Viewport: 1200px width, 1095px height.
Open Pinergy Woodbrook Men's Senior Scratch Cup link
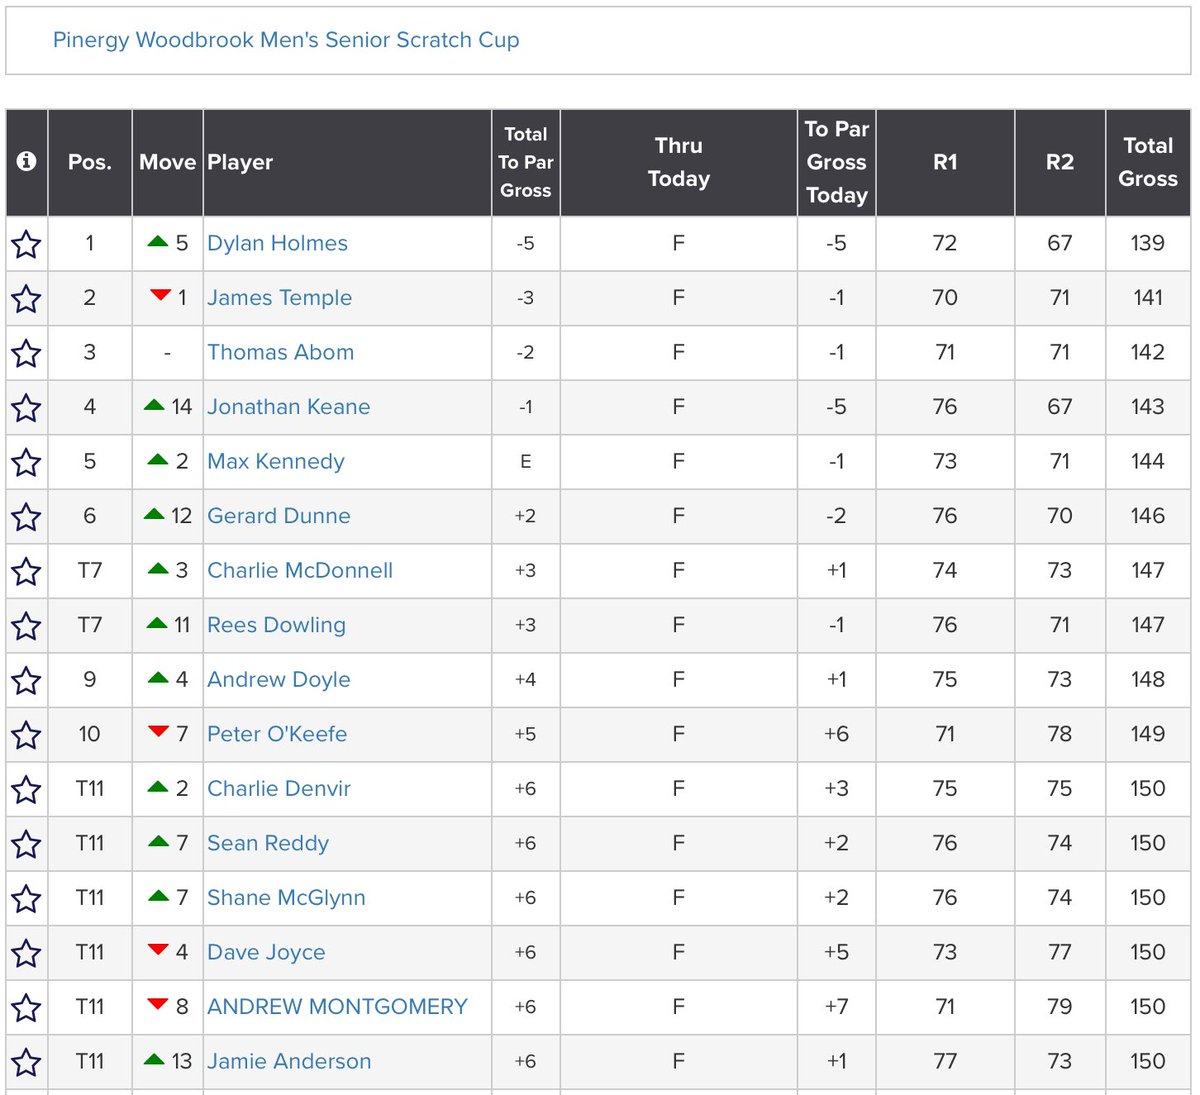(286, 40)
